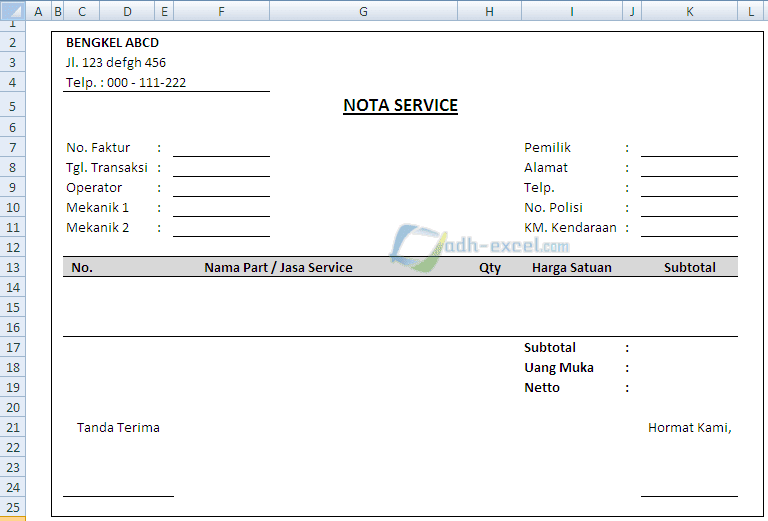Viewport: 768px width, 521px height.
Task: Click the 'NOTA SERVICE' title
Action: pyautogui.click(x=401, y=105)
